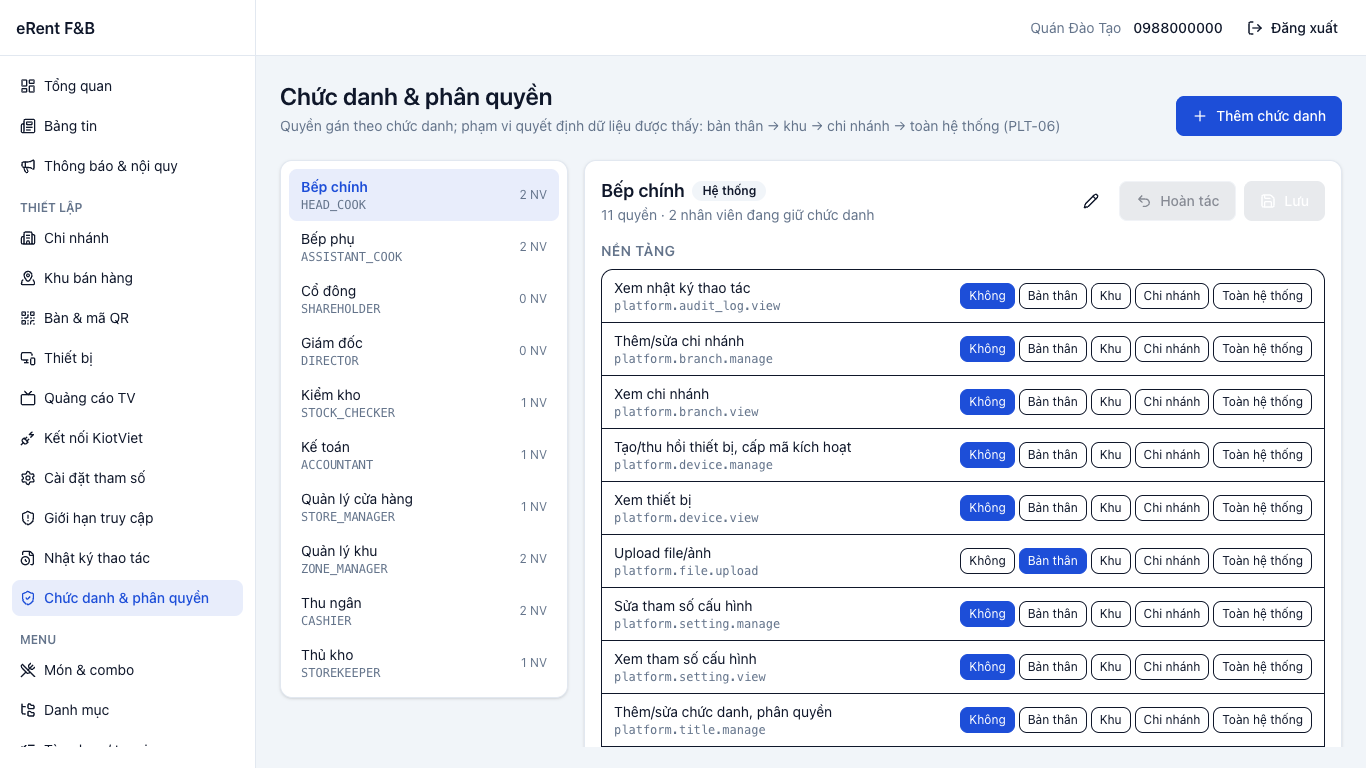Click the Thêm chức danh button
Image resolution: width=1366 pixels, height=768 pixels.
coord(1259,116)
